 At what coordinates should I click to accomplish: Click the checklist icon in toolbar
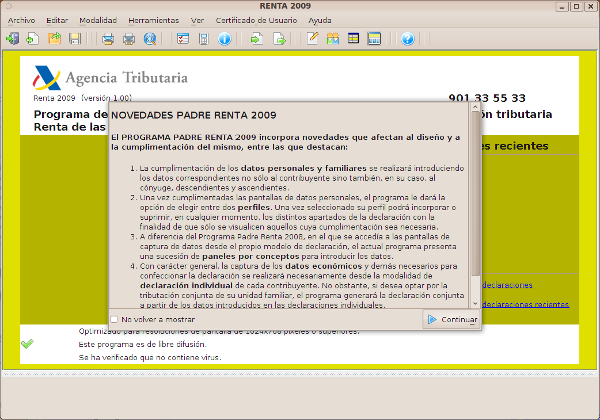coord(182,39)
